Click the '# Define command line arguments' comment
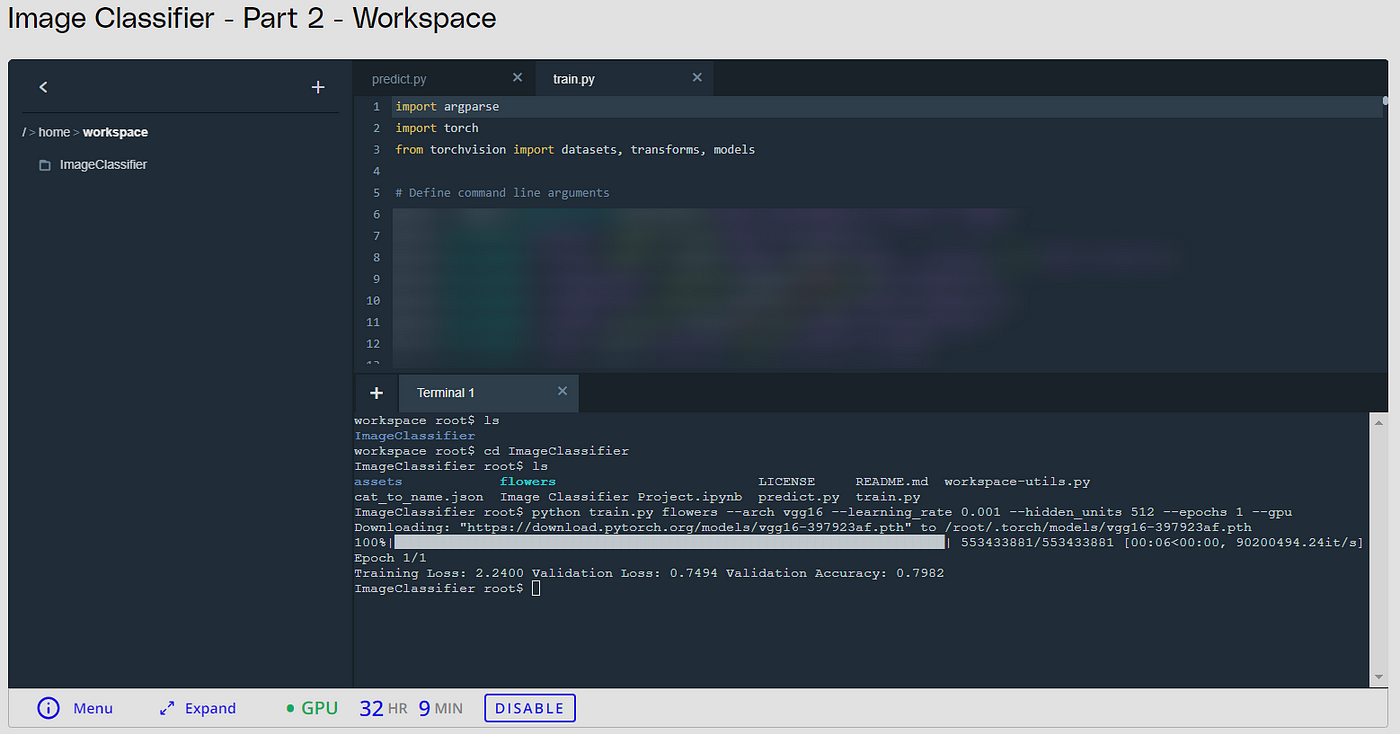The height and width of the screenshot is (734, 1400). [x=502, y=193]
